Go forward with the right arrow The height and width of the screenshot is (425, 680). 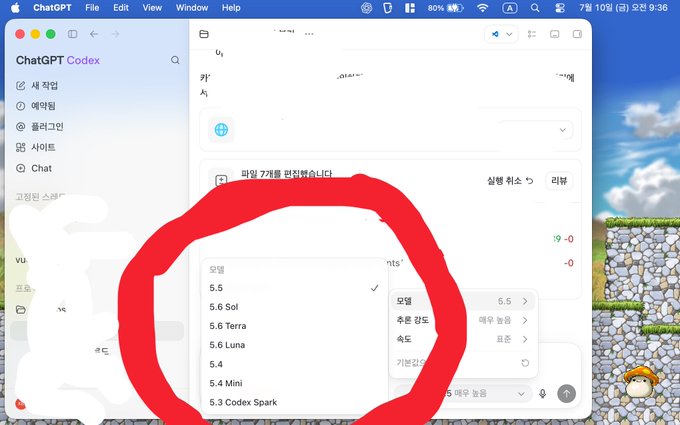(x=115, y=34)
